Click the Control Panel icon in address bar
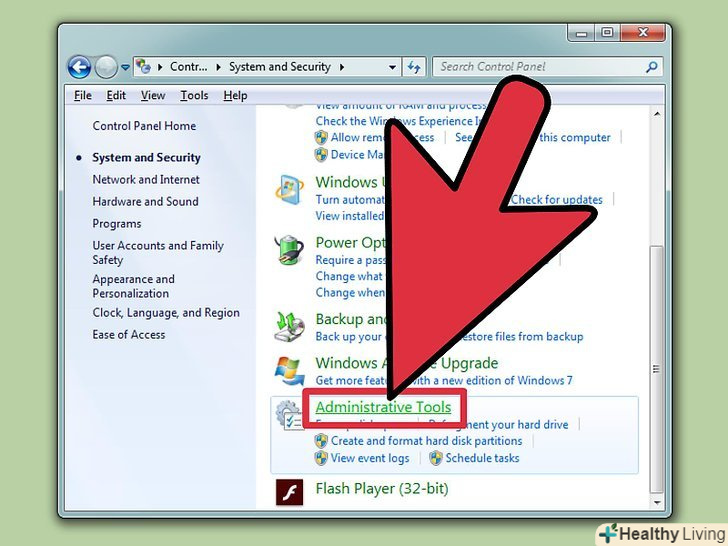 click(143, 66)
